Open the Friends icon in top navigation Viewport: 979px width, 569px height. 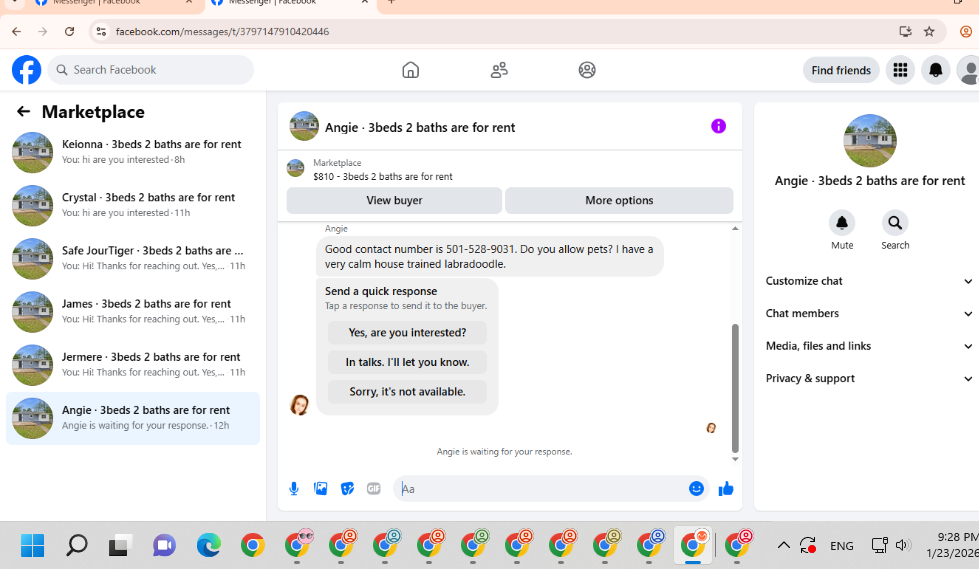499,70
